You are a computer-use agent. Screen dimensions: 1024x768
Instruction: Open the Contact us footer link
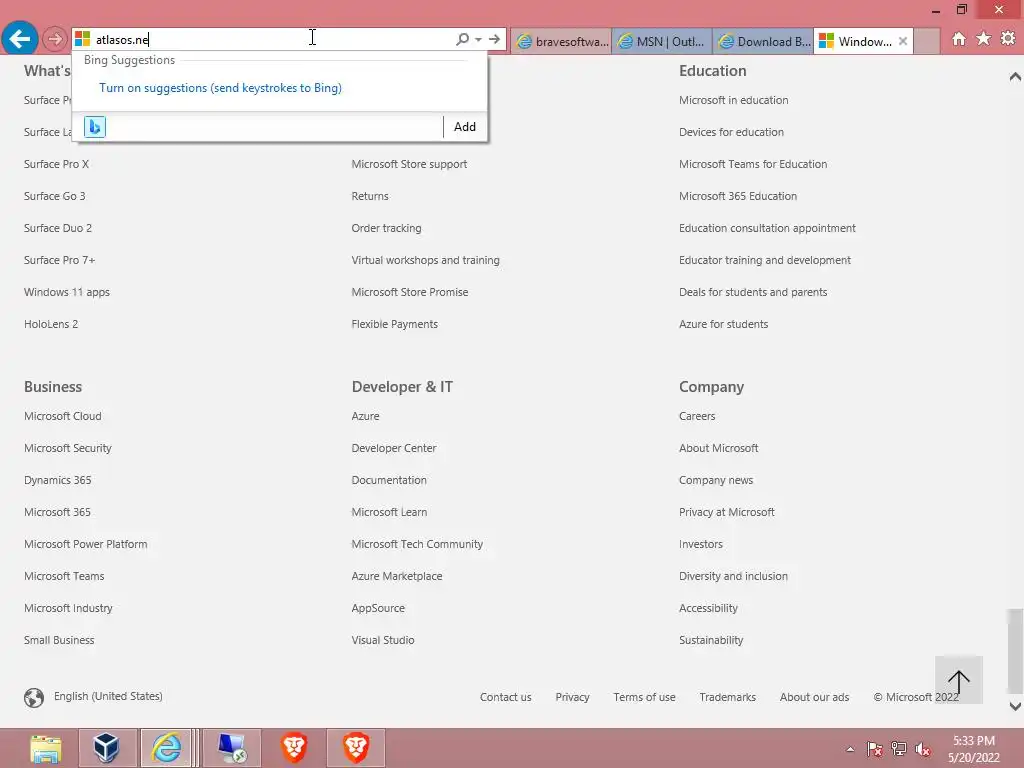505,697
